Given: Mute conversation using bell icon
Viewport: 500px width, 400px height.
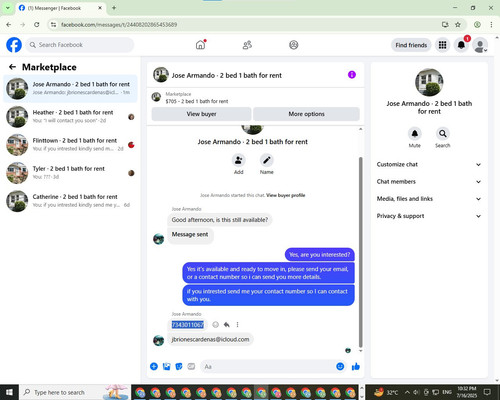Looking at the screenshot, I should click(x=415, y=134).
